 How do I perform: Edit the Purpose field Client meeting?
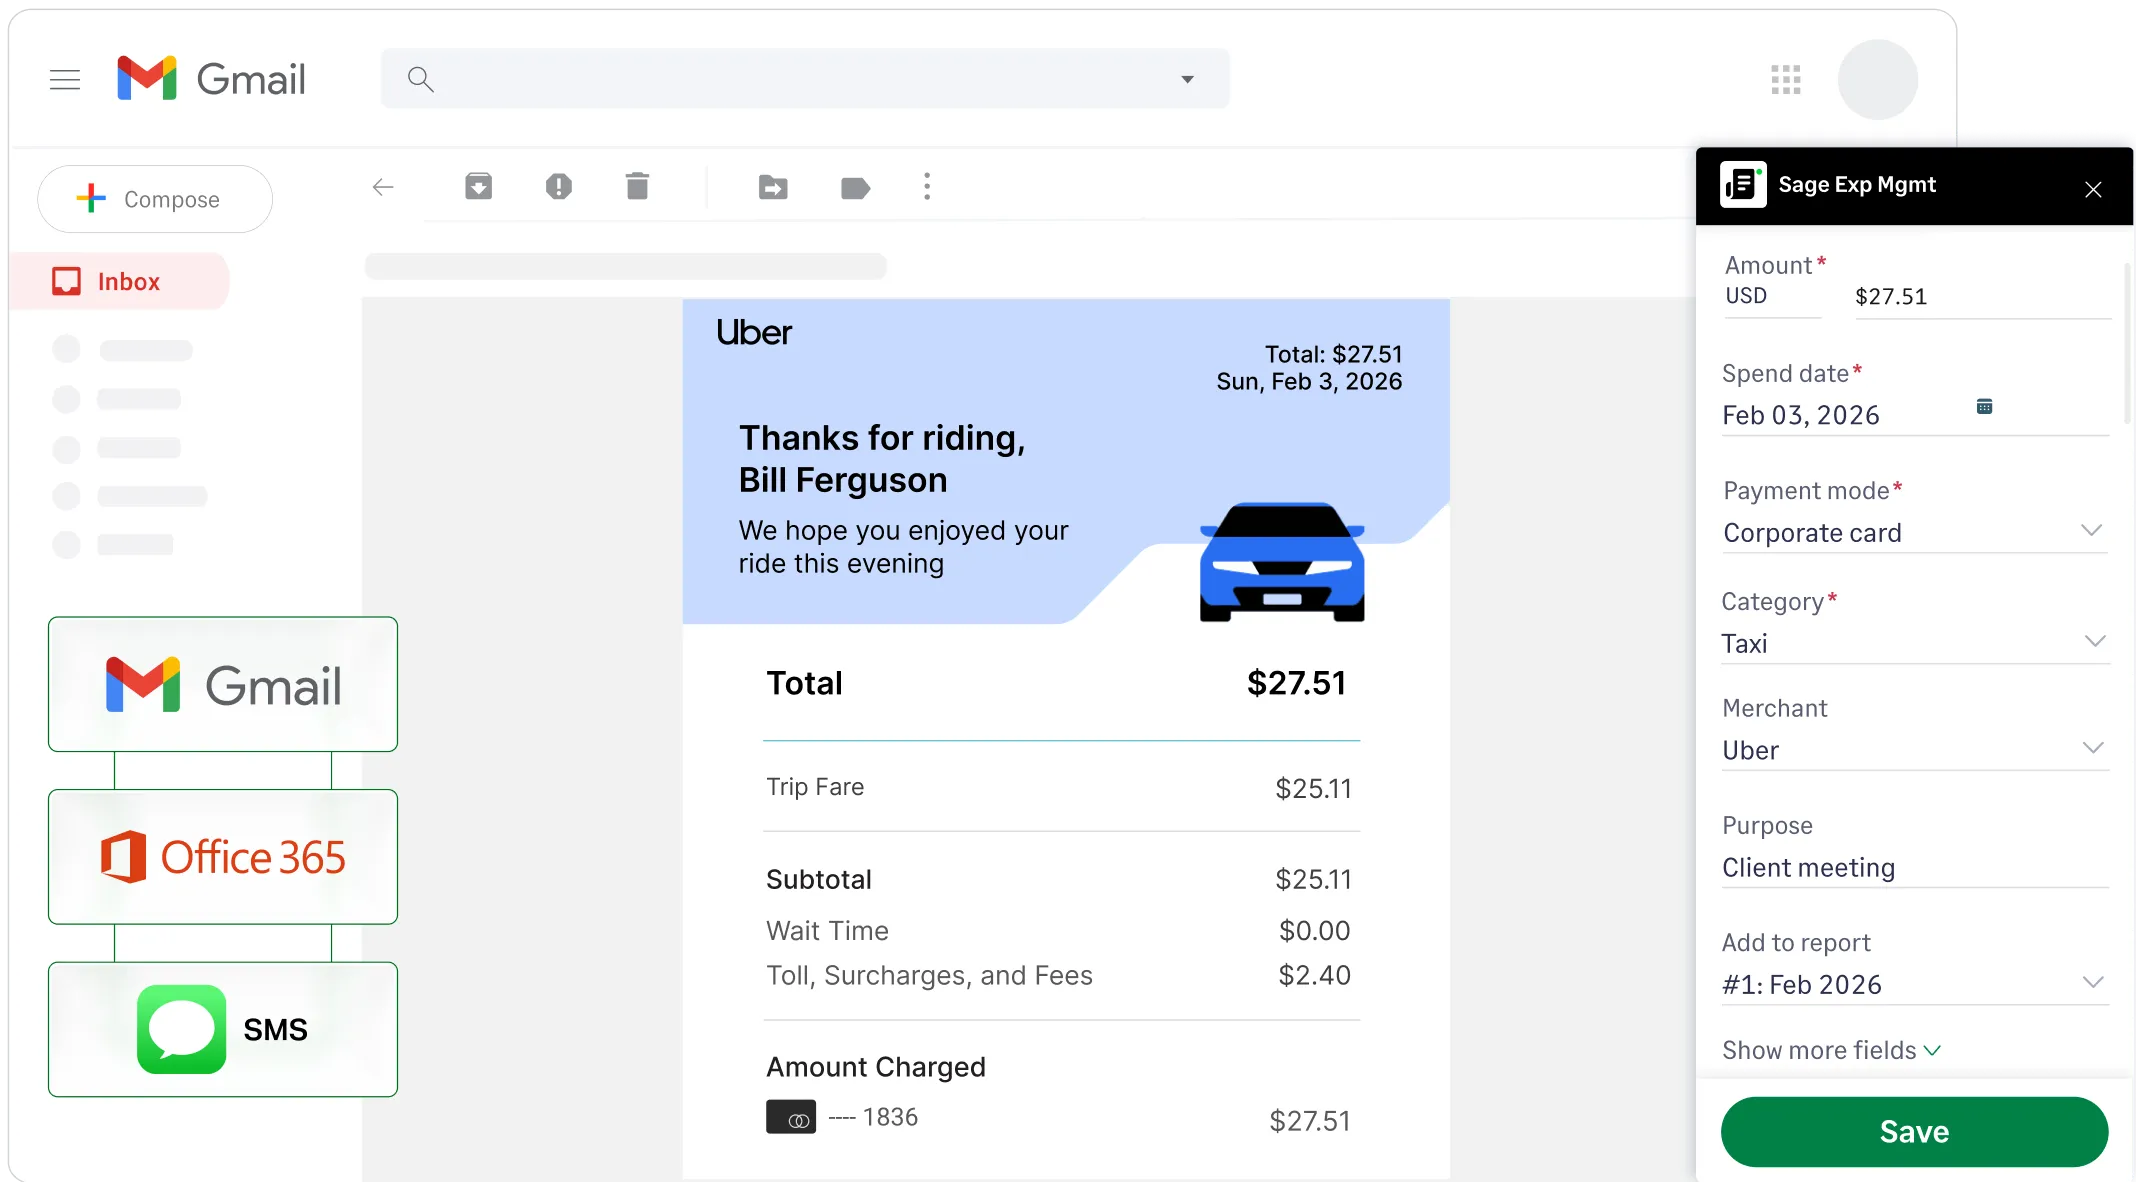(1807, 868)
